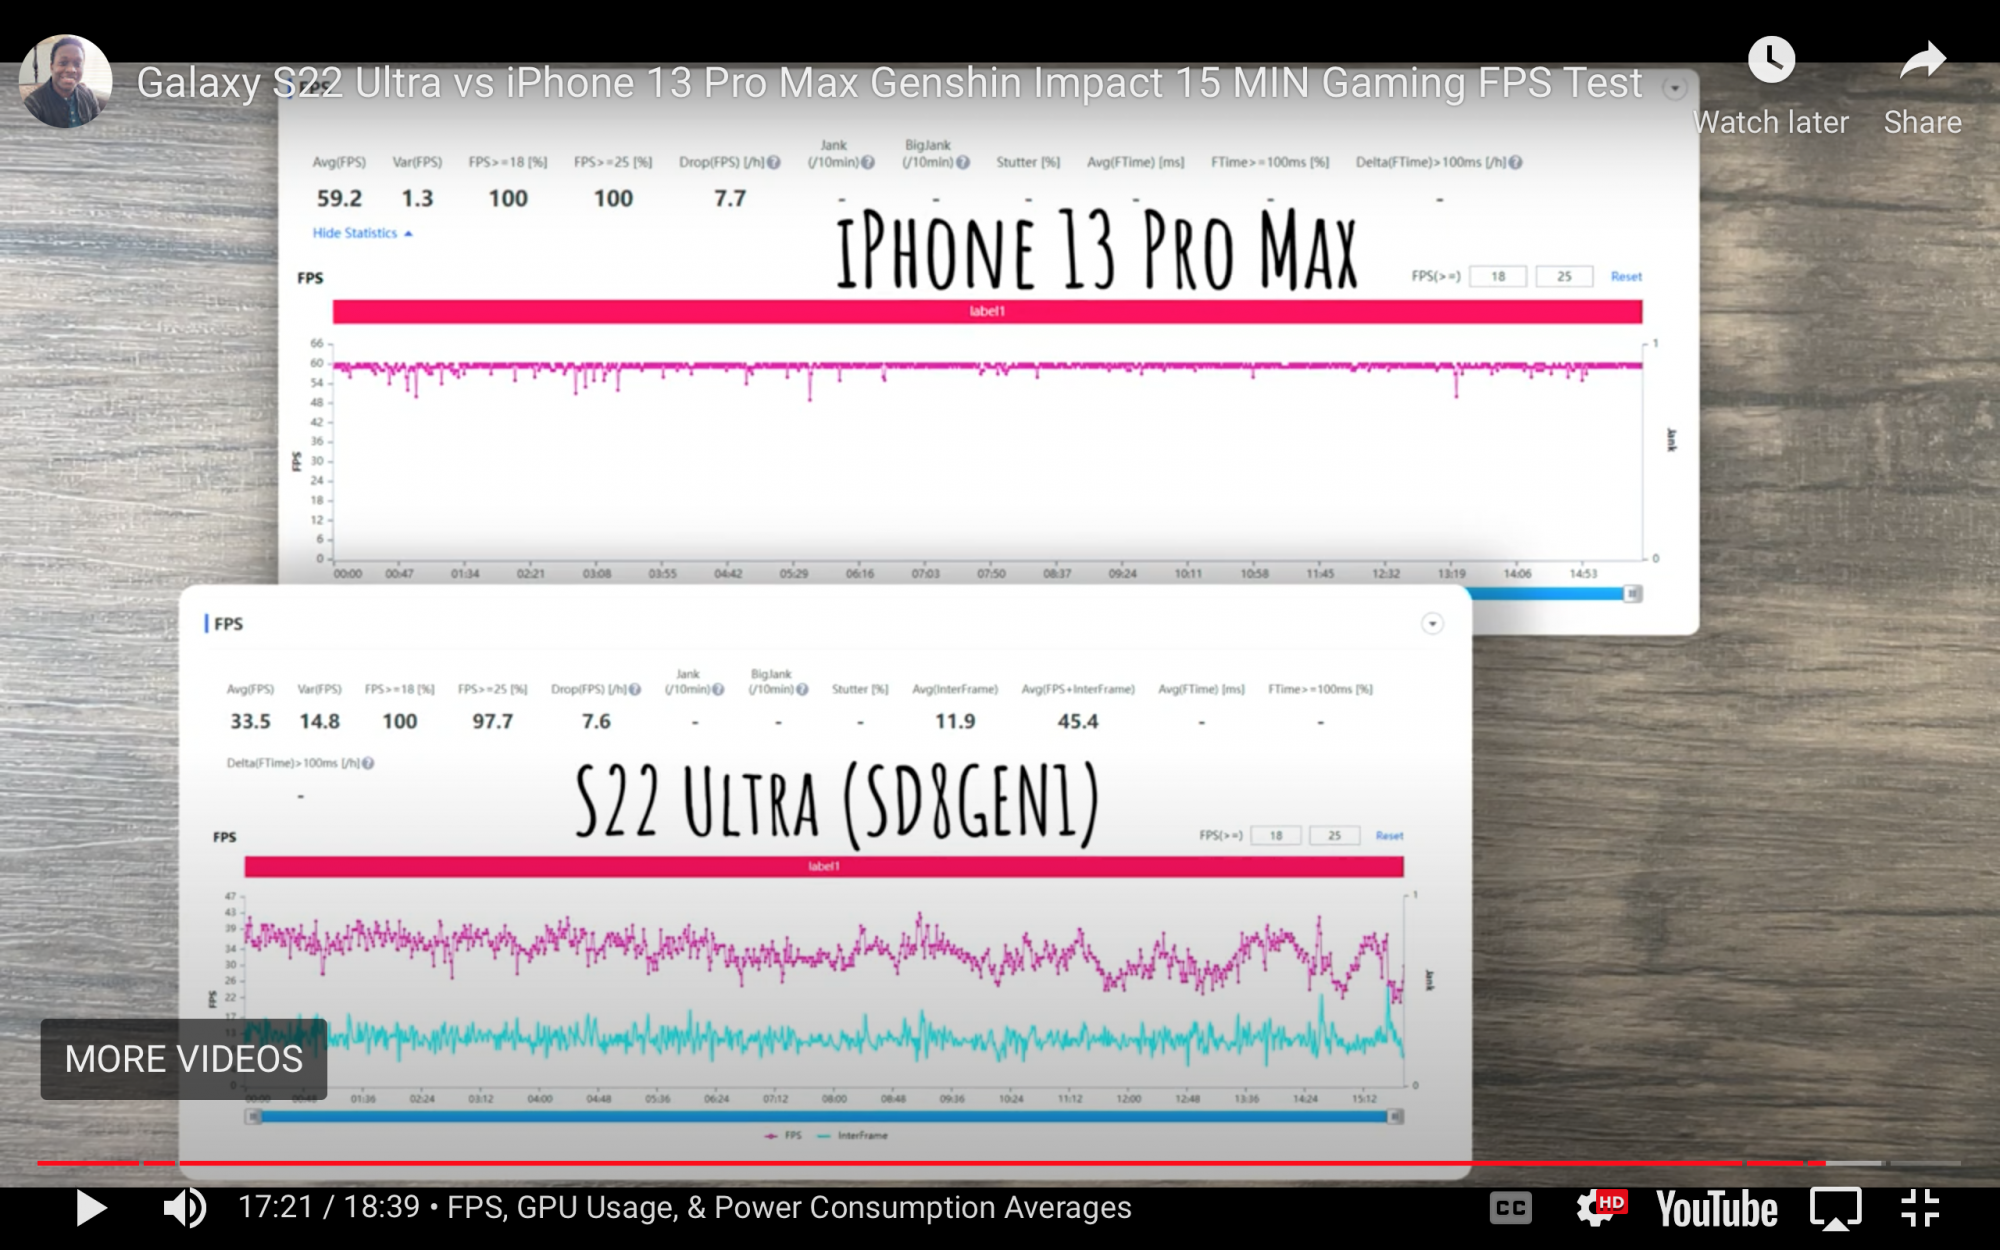Open the channel avatar
The width and height of the screenshot is (2000, 1250).
65,82
